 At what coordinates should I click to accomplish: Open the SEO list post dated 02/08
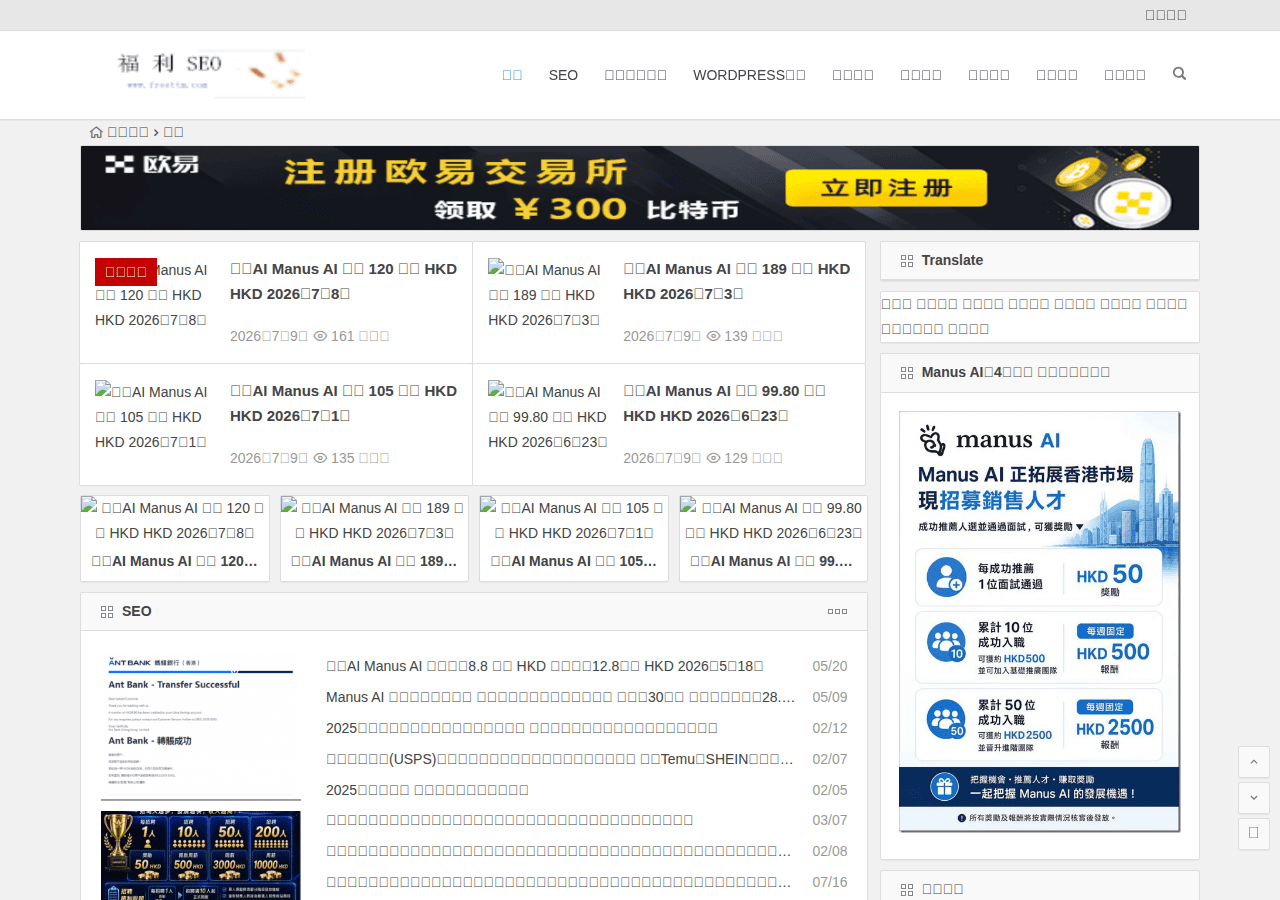tap(560, 851)
